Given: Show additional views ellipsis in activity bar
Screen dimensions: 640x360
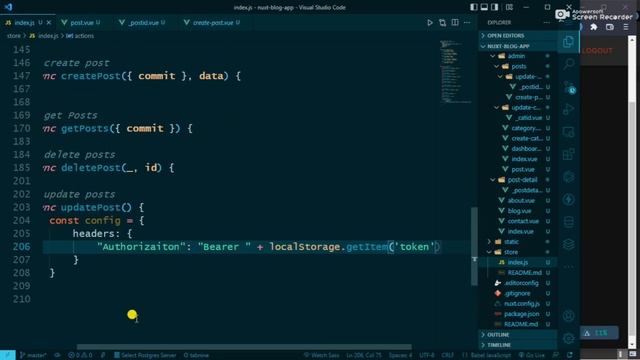Looking at the screenshot, I should point(568,267).
